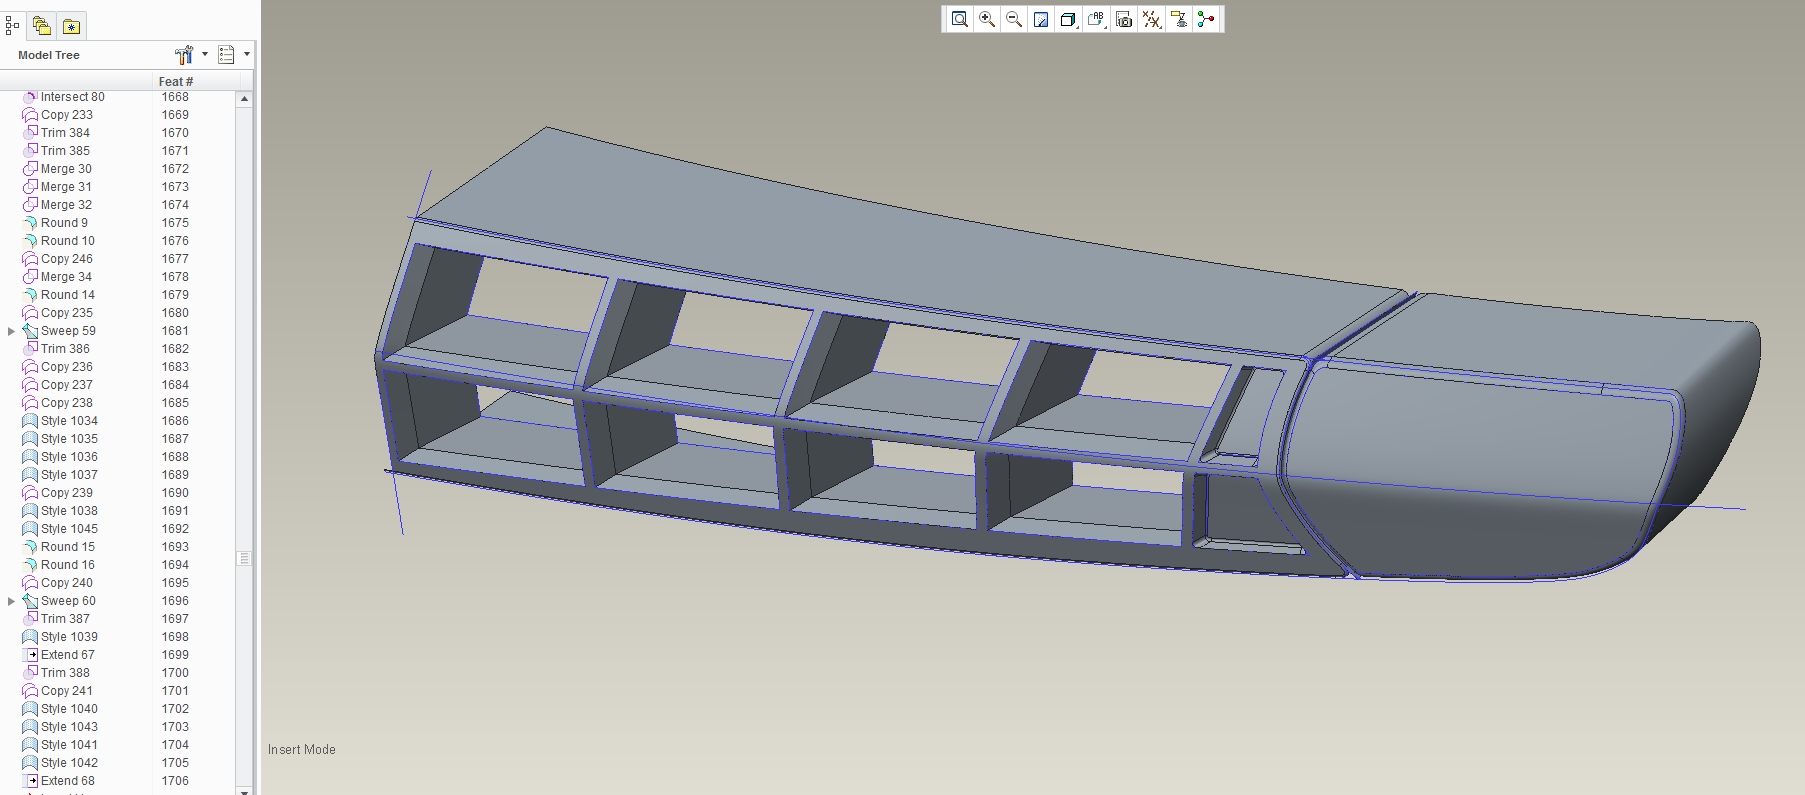Click the Refit view icon
The image size is (1805, 795).
click(959, 19)
